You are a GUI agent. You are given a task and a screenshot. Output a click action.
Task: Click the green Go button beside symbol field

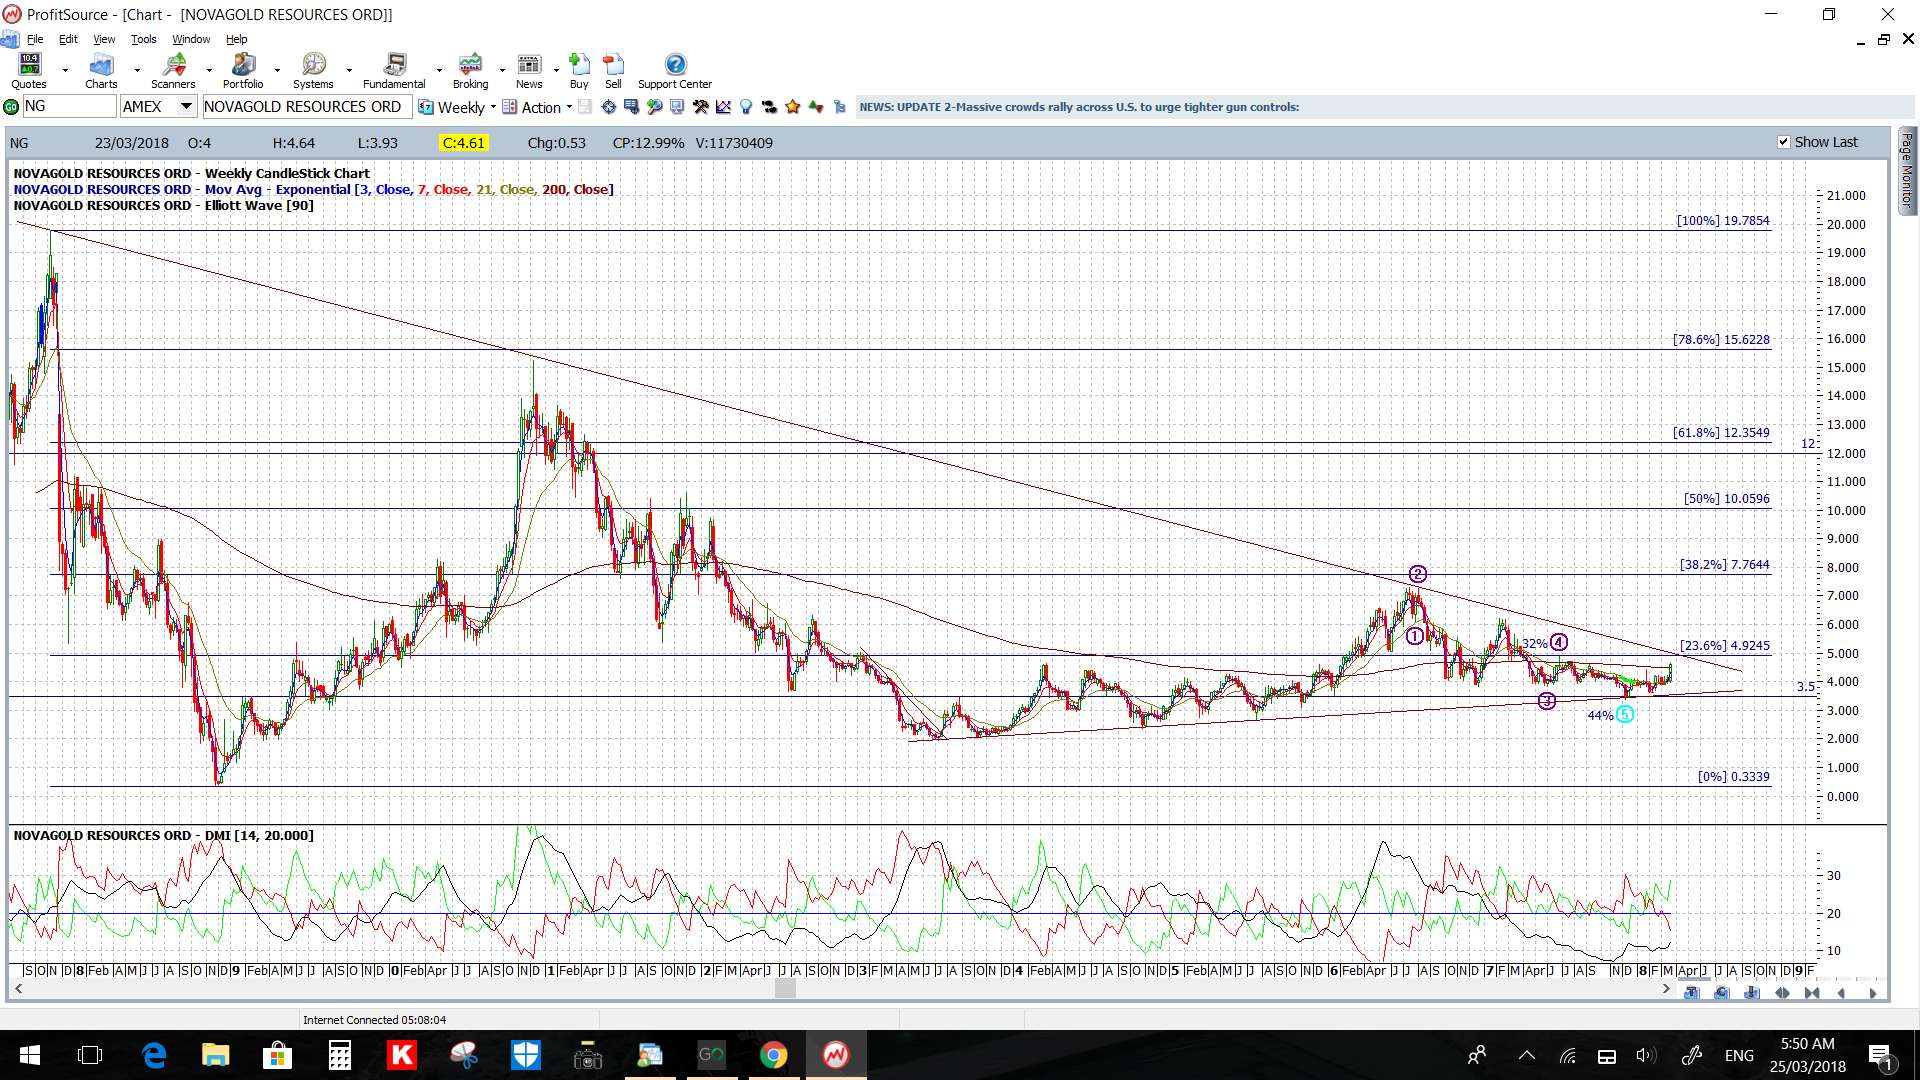(x=11, y=107)
